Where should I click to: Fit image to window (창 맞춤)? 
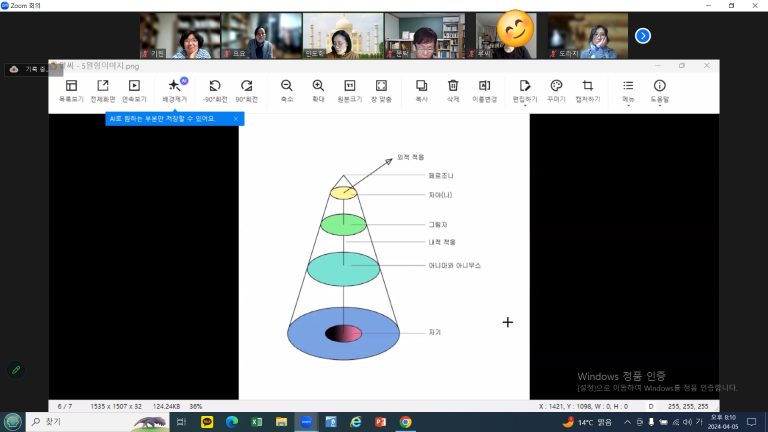click(381, 90)
